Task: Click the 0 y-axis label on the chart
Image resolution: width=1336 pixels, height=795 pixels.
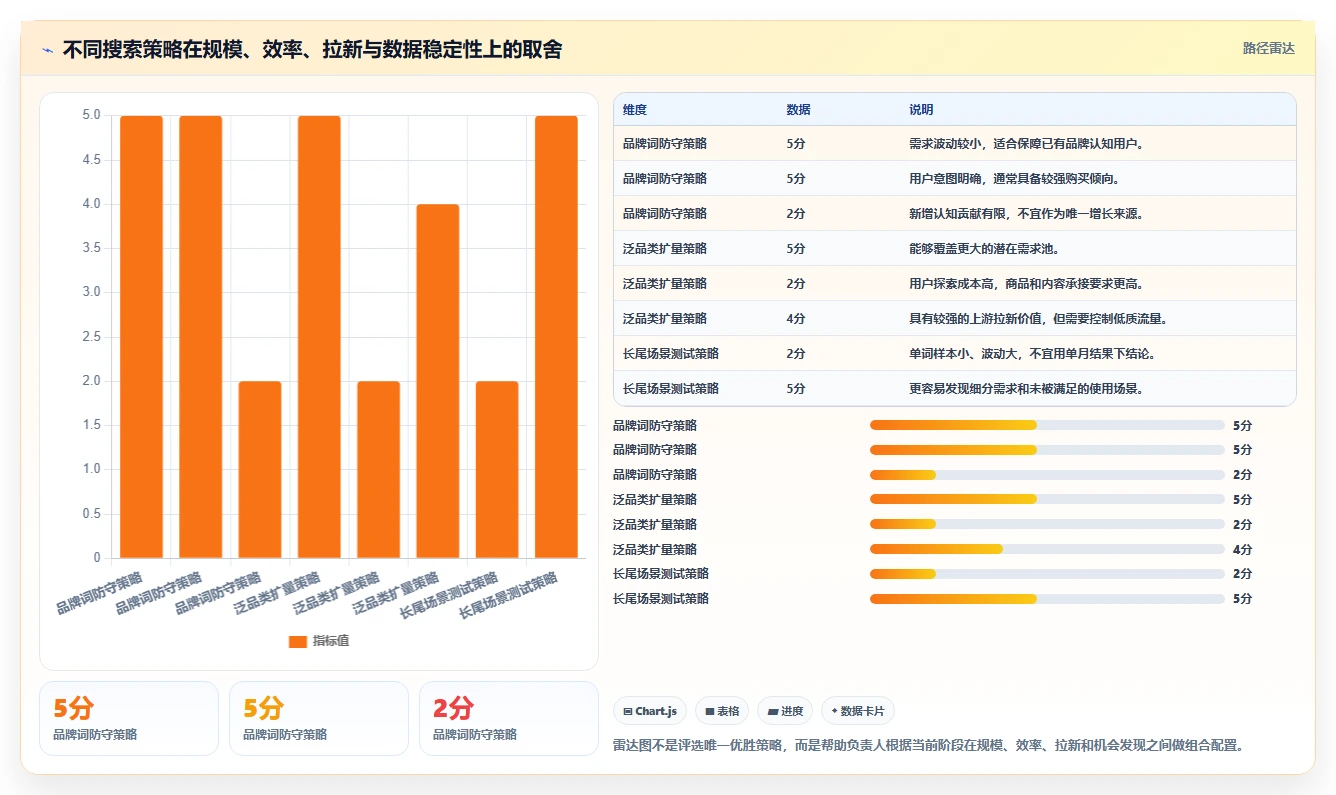Action: click(97, 558)
